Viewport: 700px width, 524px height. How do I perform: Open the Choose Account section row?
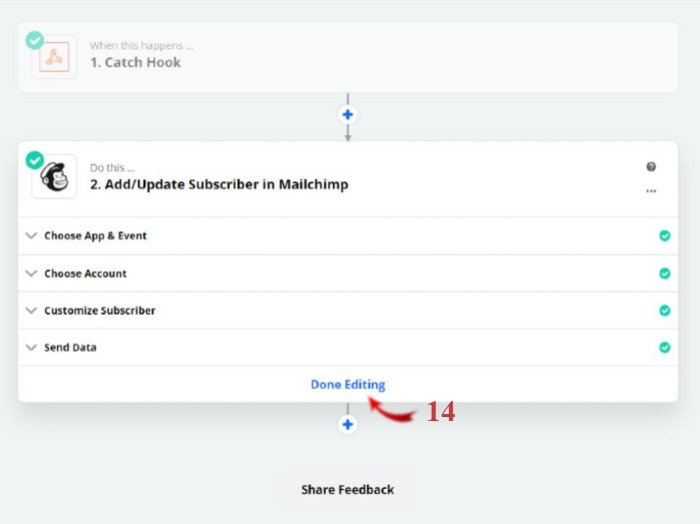point(348,273)
